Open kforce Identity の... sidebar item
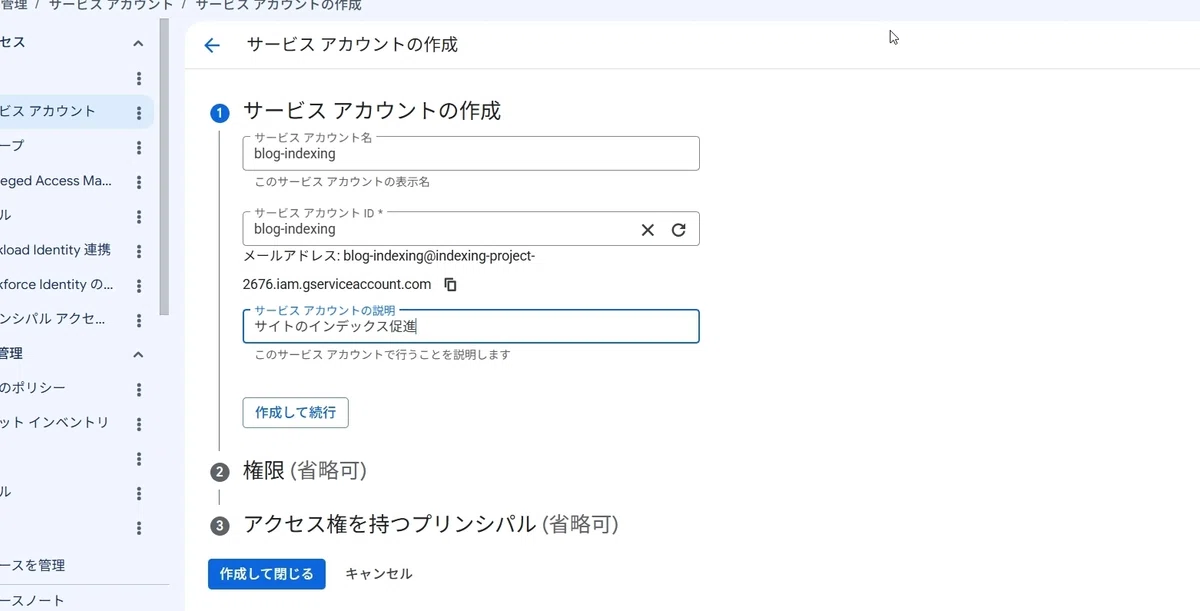The height and width of the screenshot is (611, 1200). 57,285
